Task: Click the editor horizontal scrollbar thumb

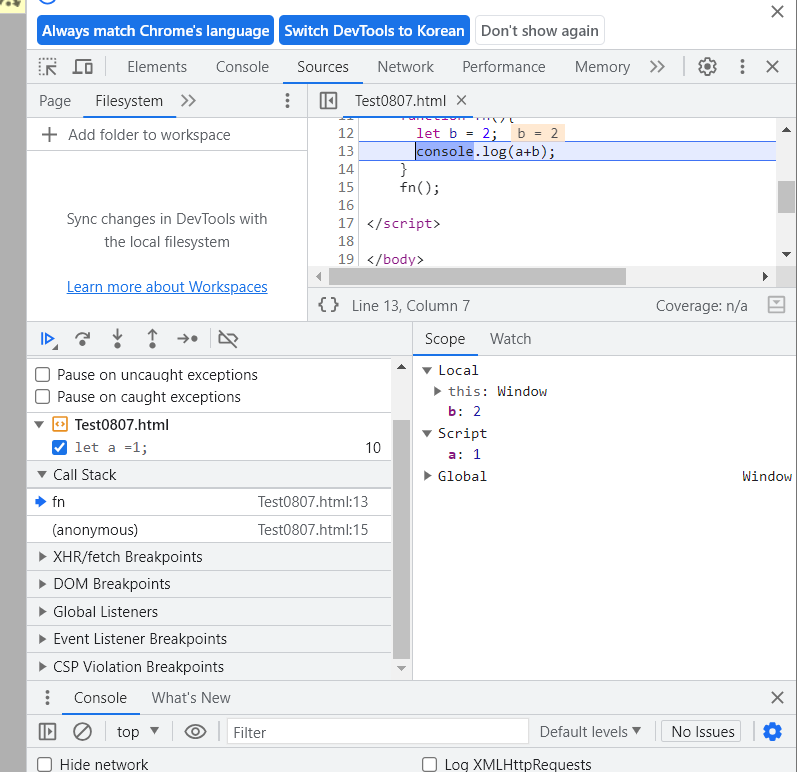Action: 477,276
